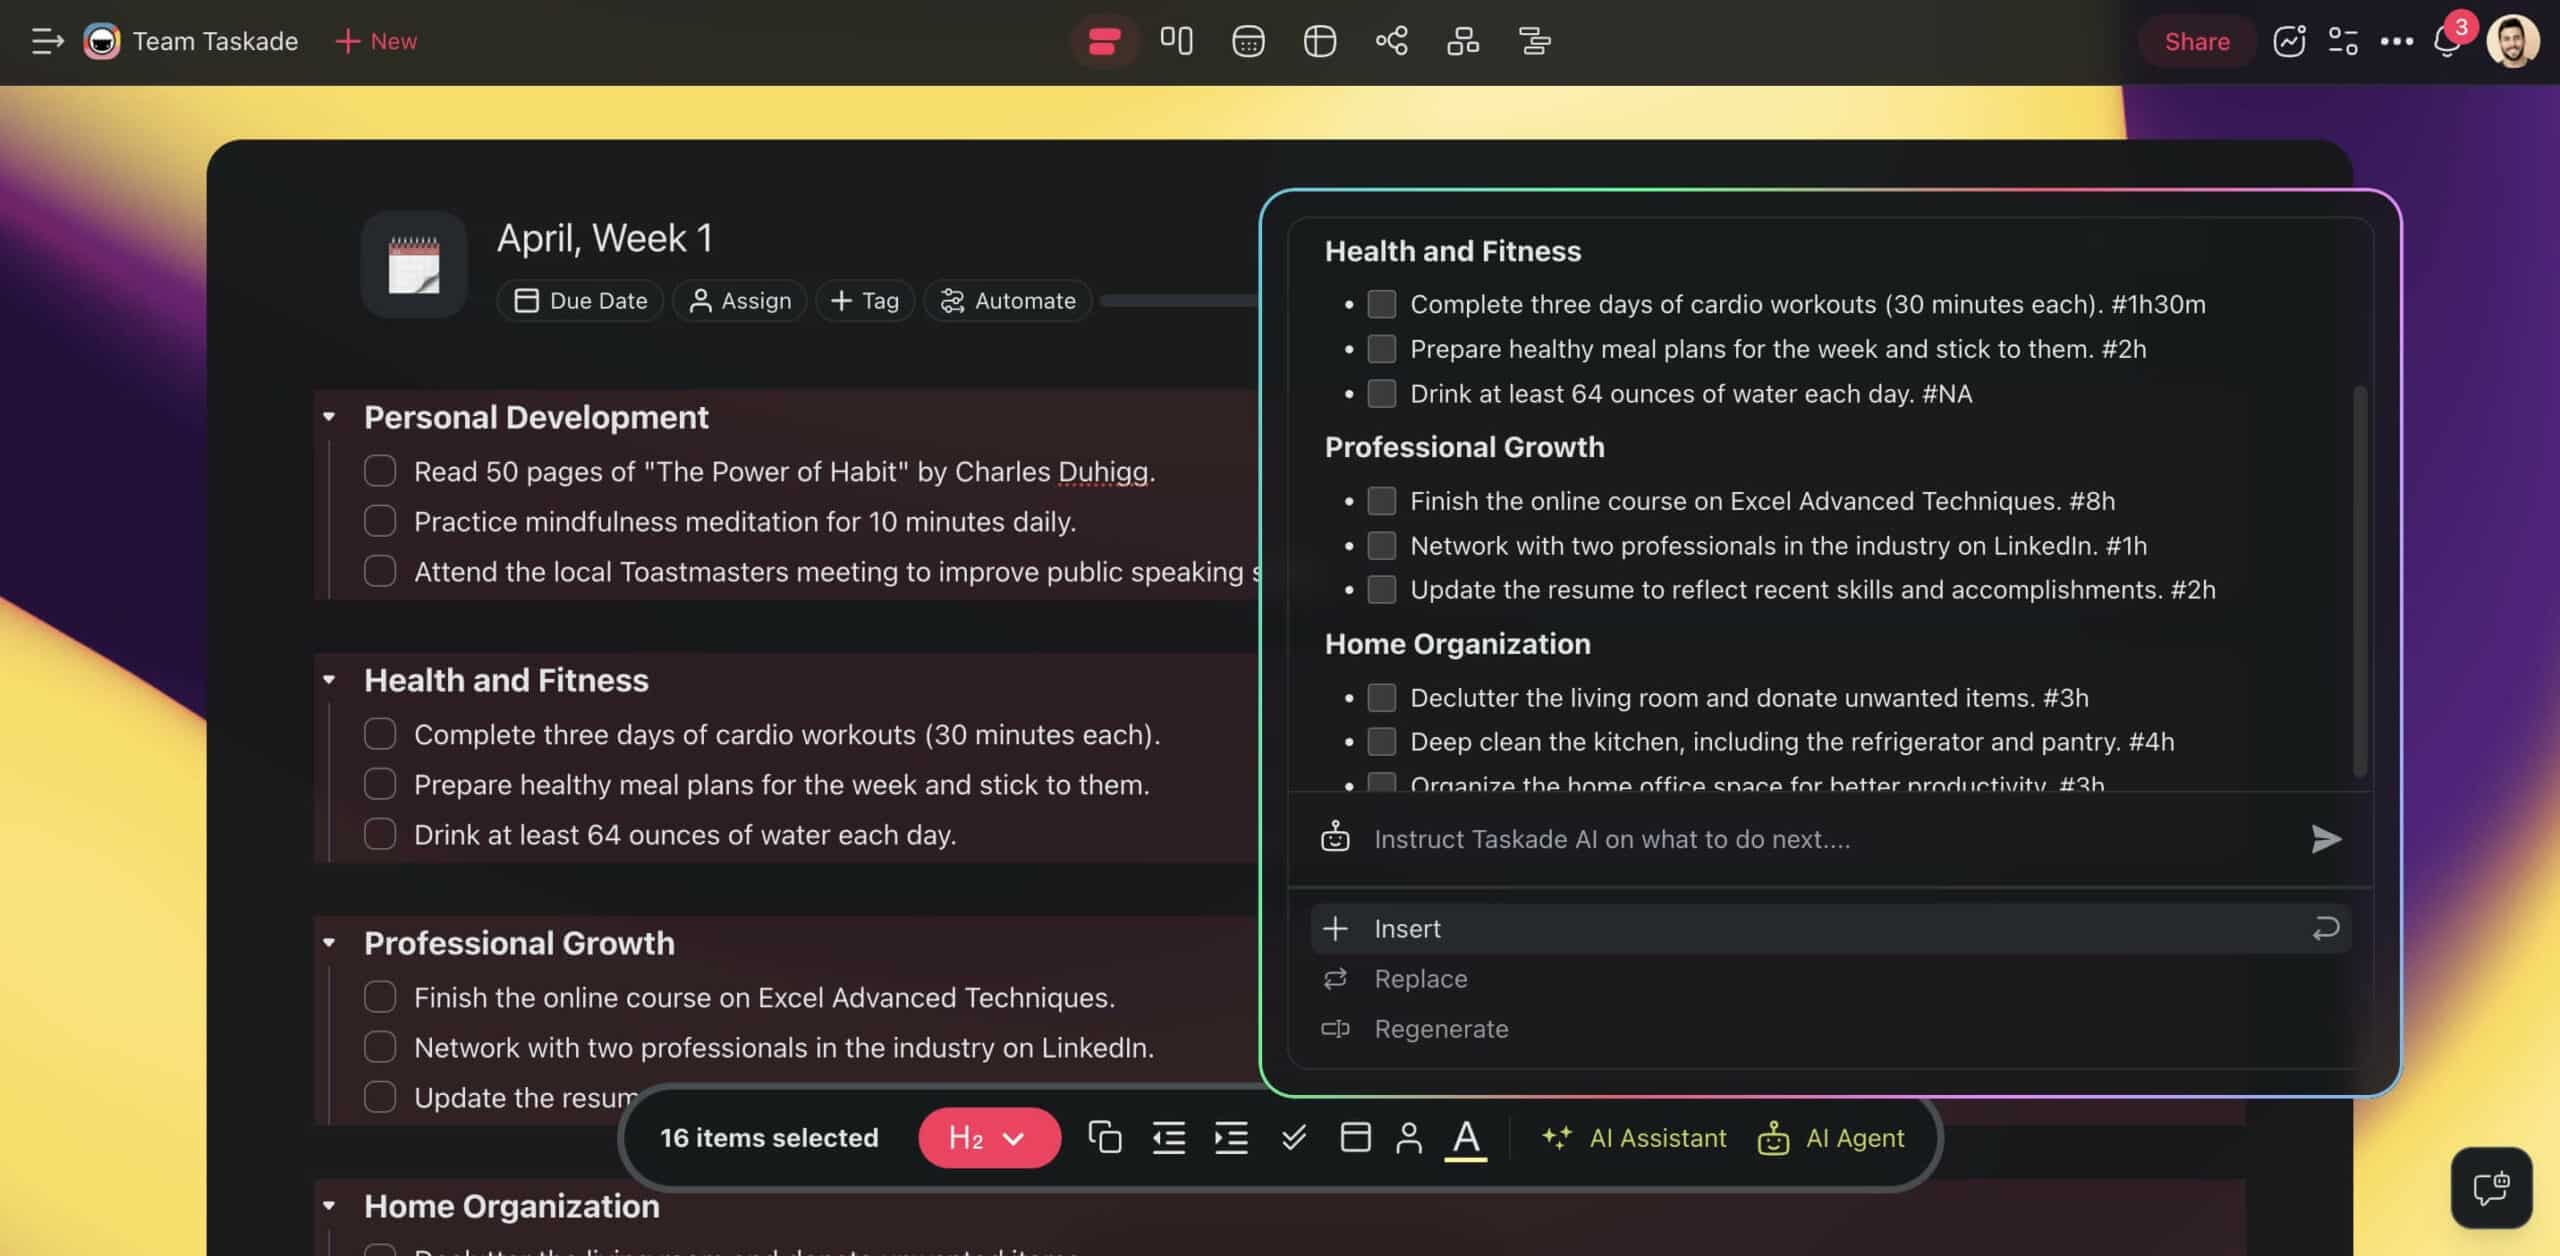Select Replace in the AI result menu

point(1421,978)
